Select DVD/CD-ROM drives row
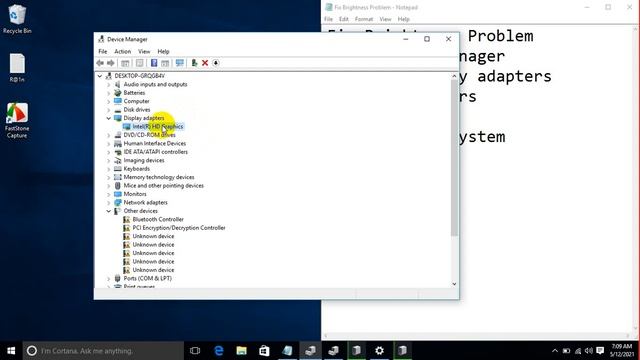Image resolution: width=640 pixels, height=360 pixels. (x=149, y=135)
